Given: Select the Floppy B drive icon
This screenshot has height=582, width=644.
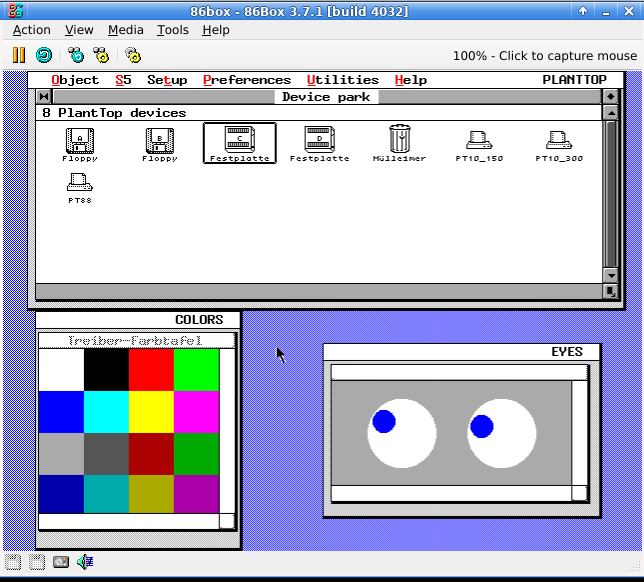Looking at the screenshot, I should (x=160, y=144).
